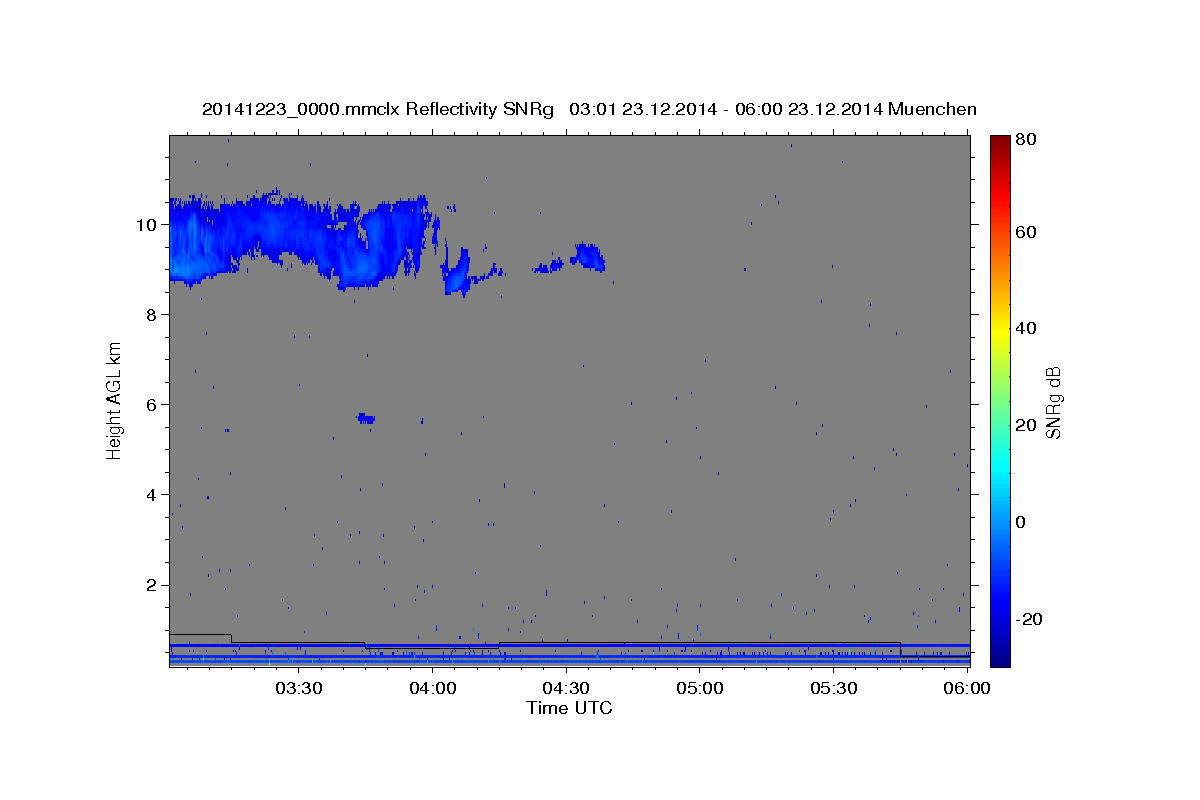Click the colorbar value 80

(x=1025, y=140)
